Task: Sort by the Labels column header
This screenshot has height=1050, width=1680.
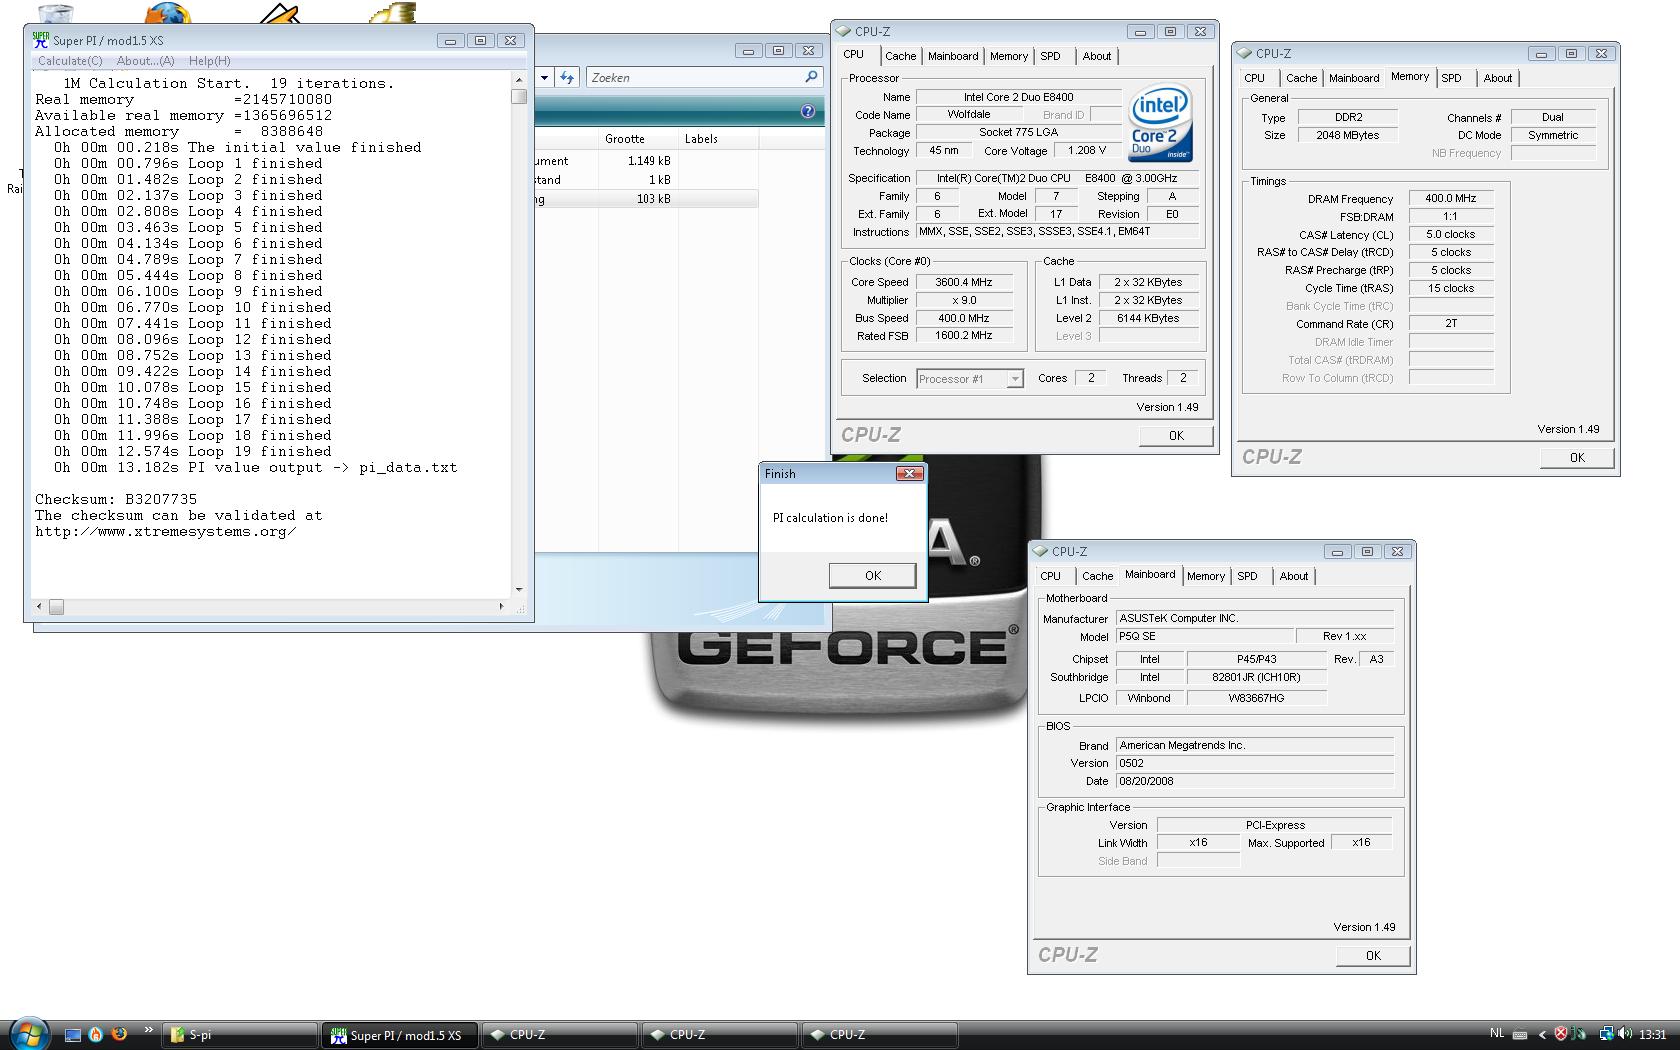Action: click(x=718, y=139)
